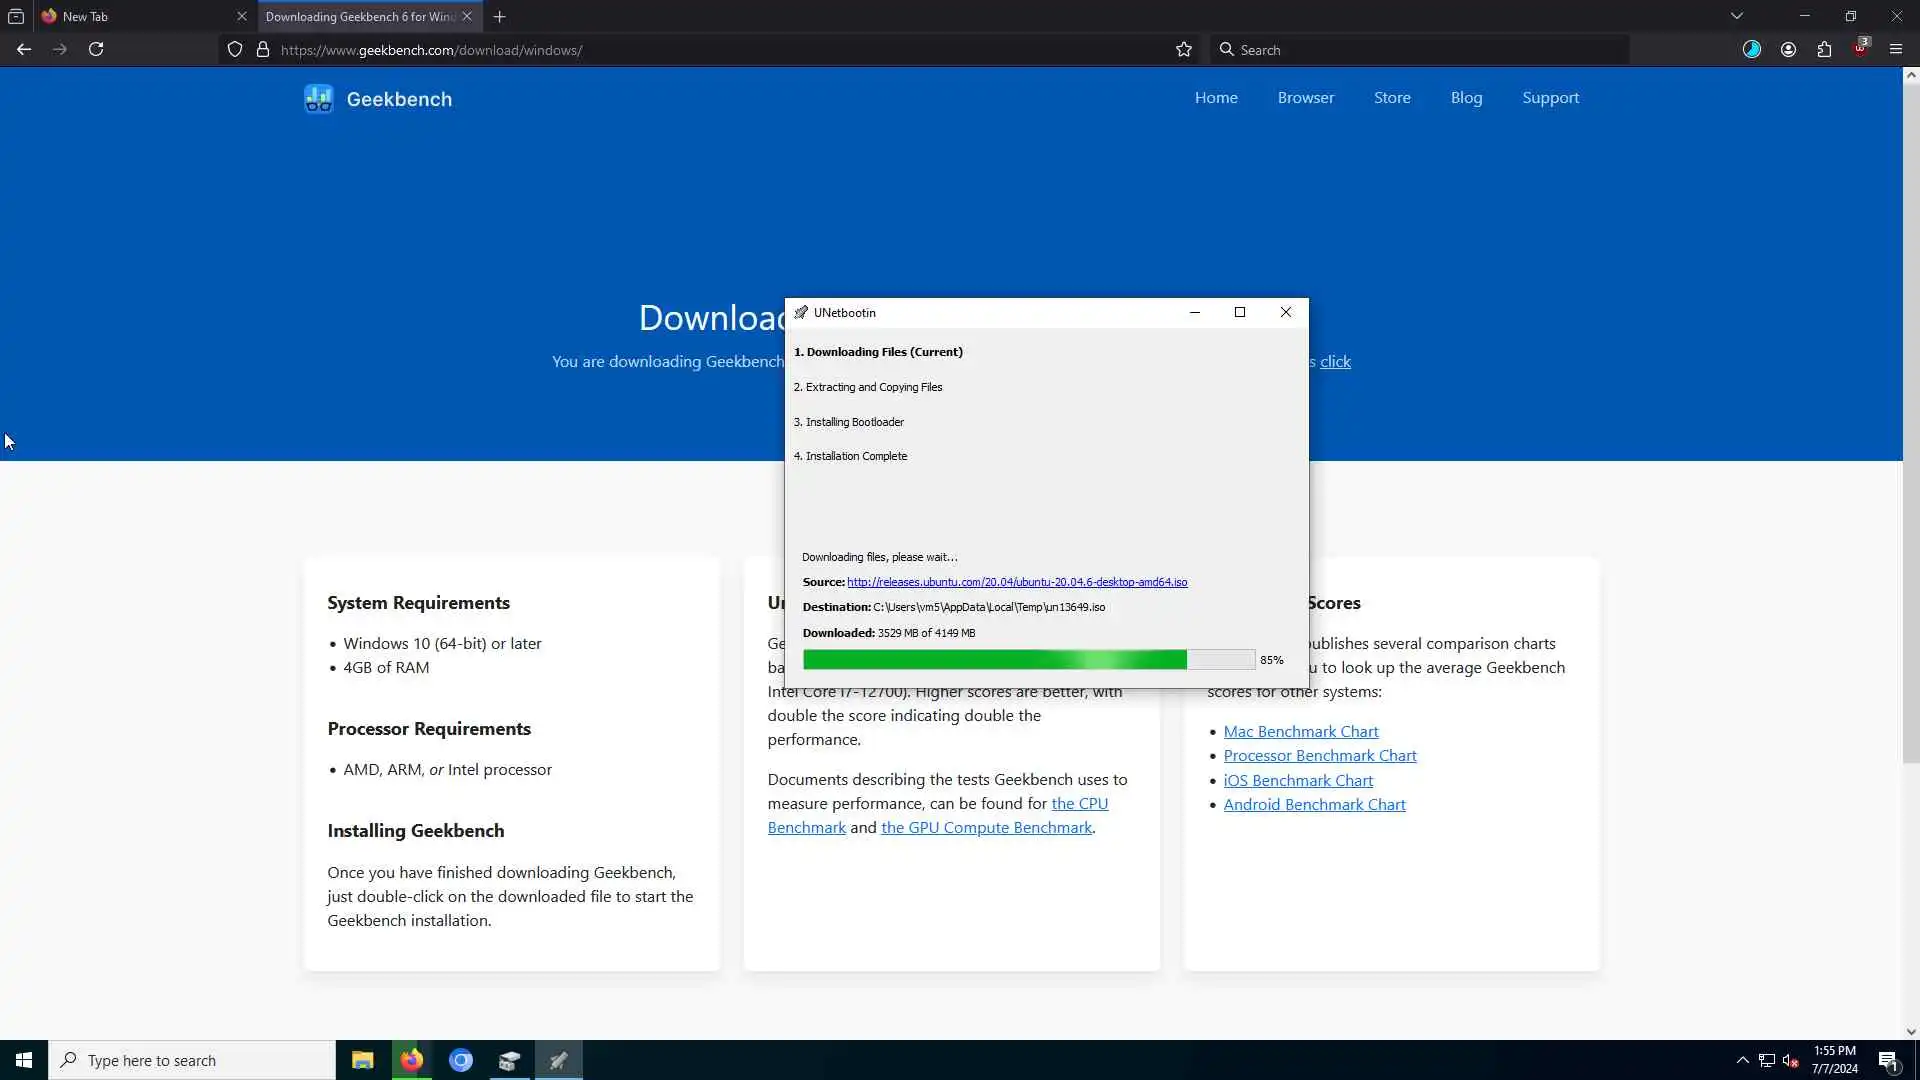Click the Geekbench logo icon

point(318,99)
